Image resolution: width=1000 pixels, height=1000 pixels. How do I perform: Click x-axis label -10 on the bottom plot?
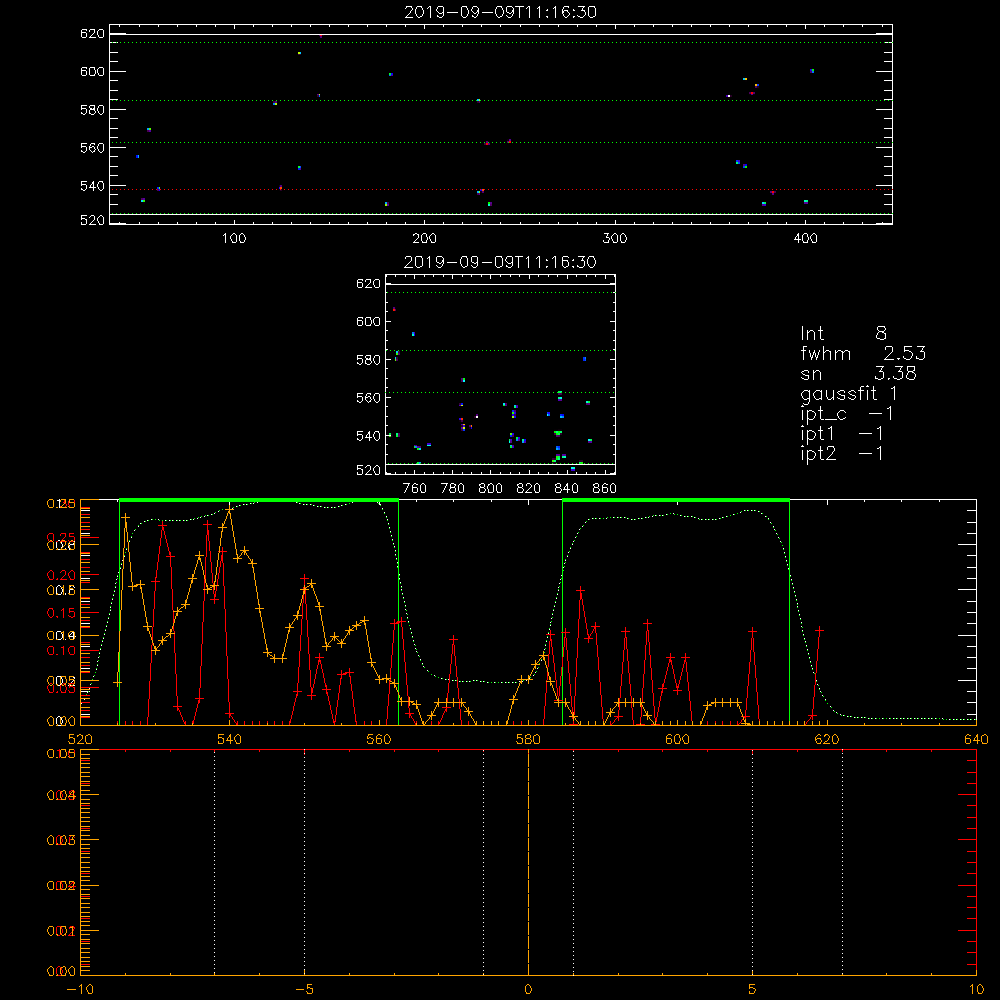80,989
